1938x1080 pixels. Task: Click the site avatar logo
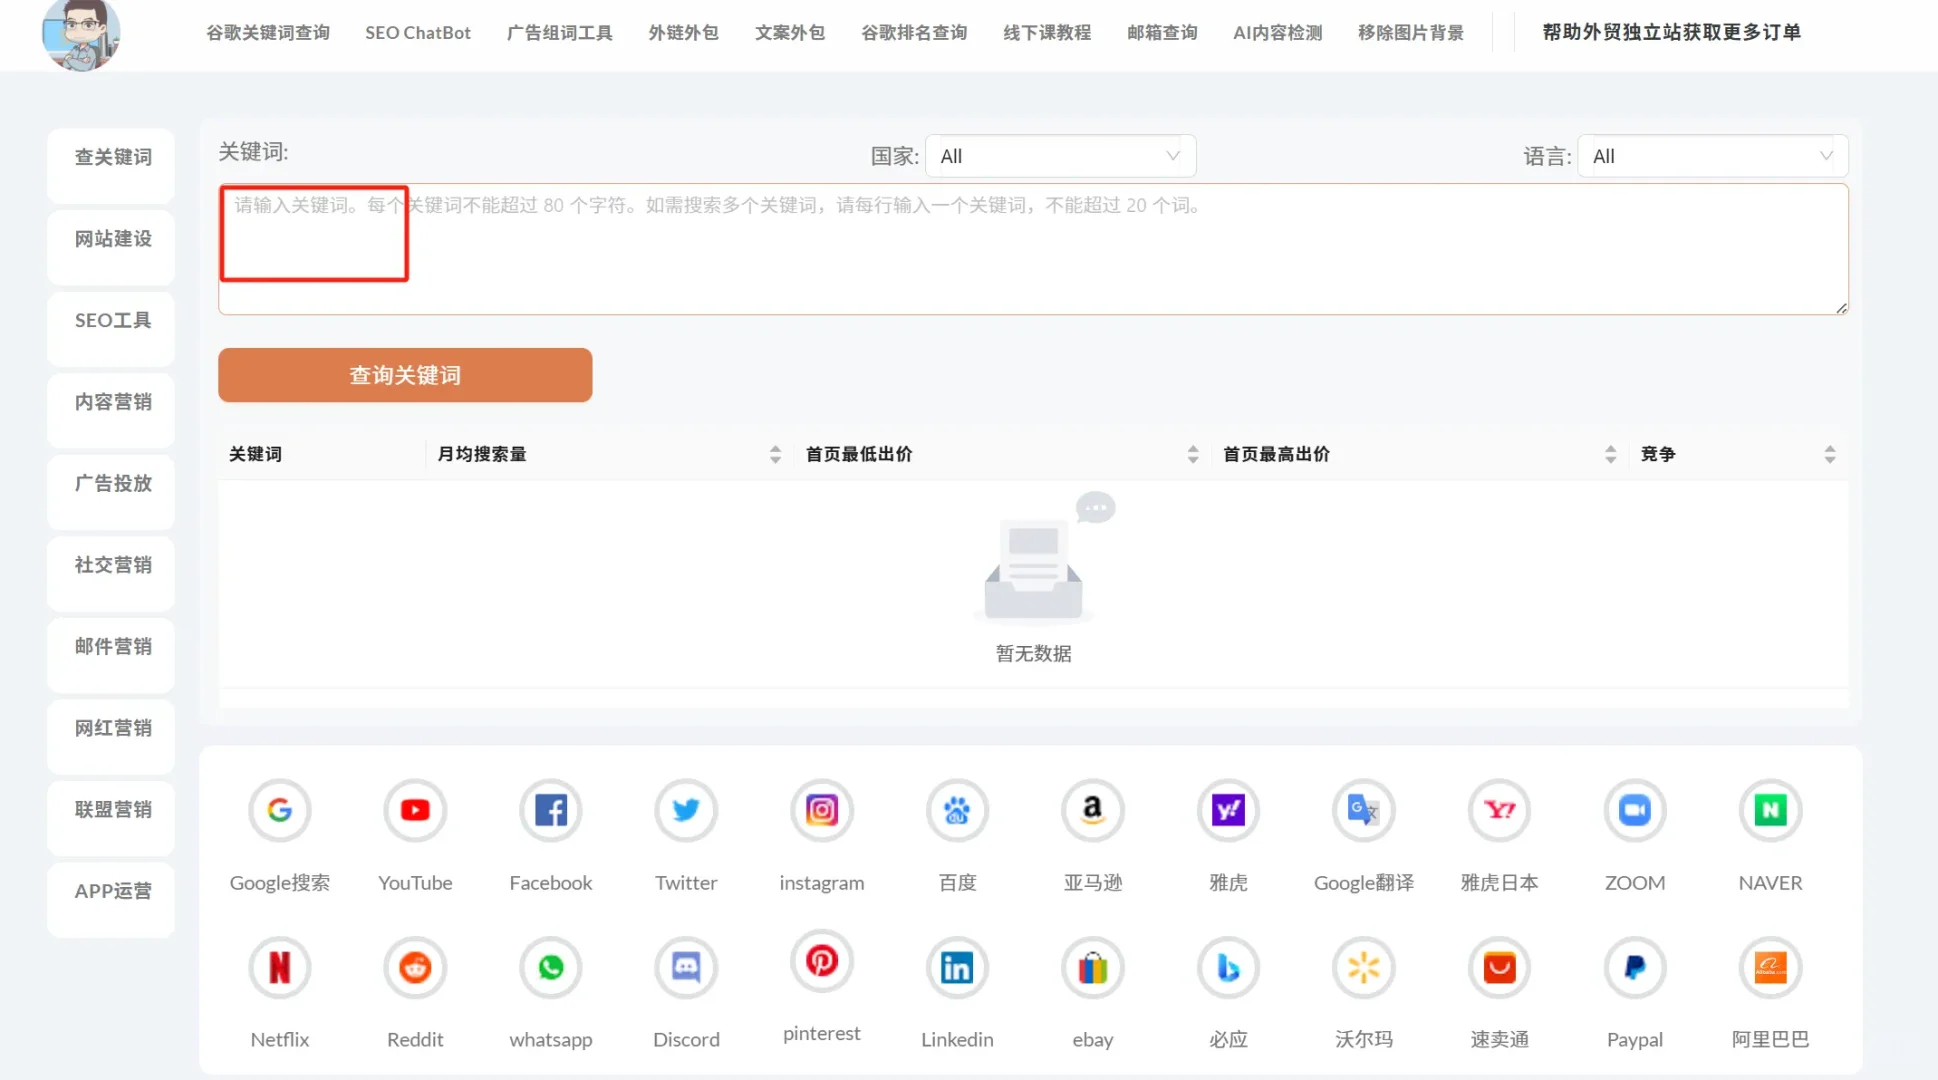[81, 34]
